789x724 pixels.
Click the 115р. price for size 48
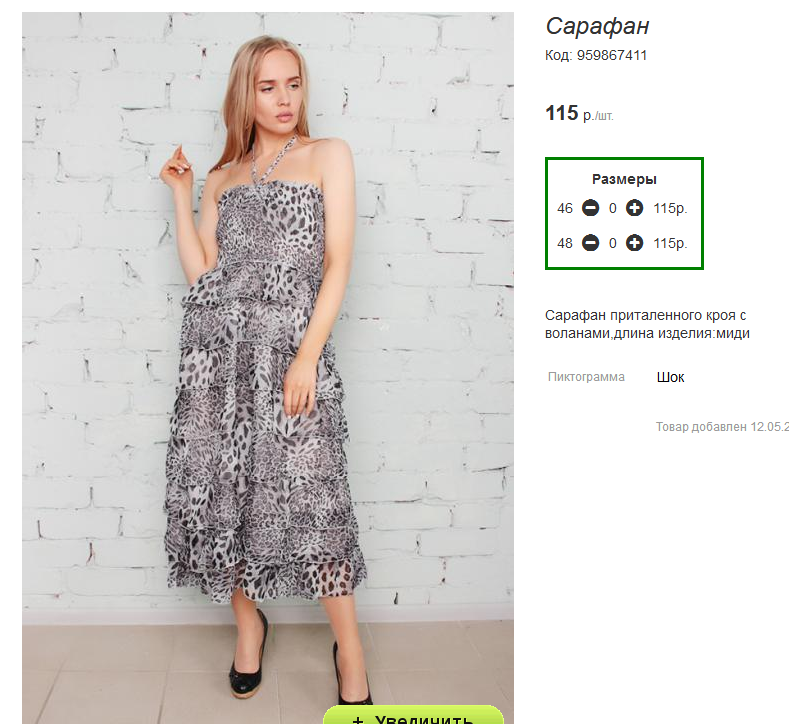point(670,243)
